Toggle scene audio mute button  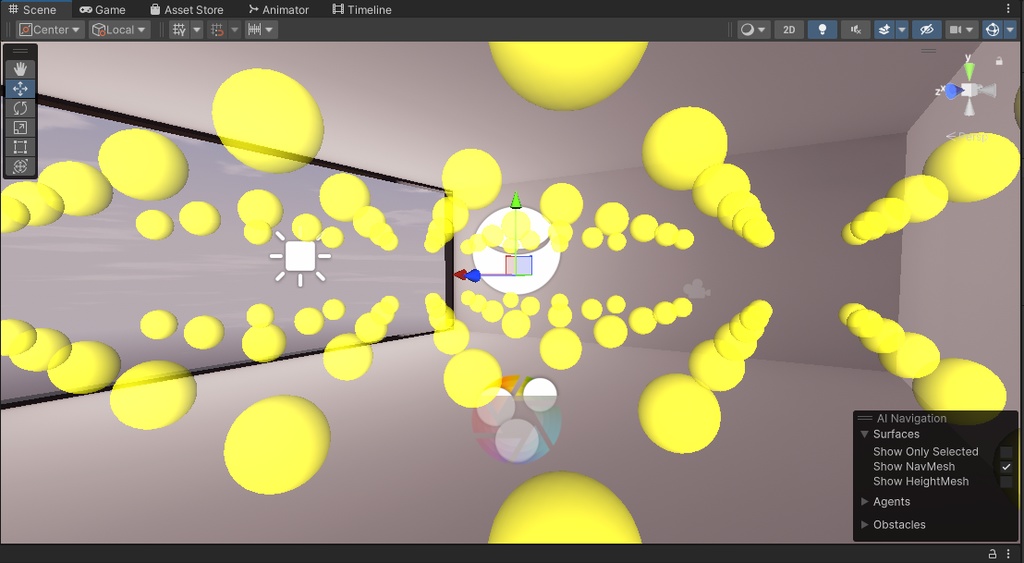[x=856, y=30]
